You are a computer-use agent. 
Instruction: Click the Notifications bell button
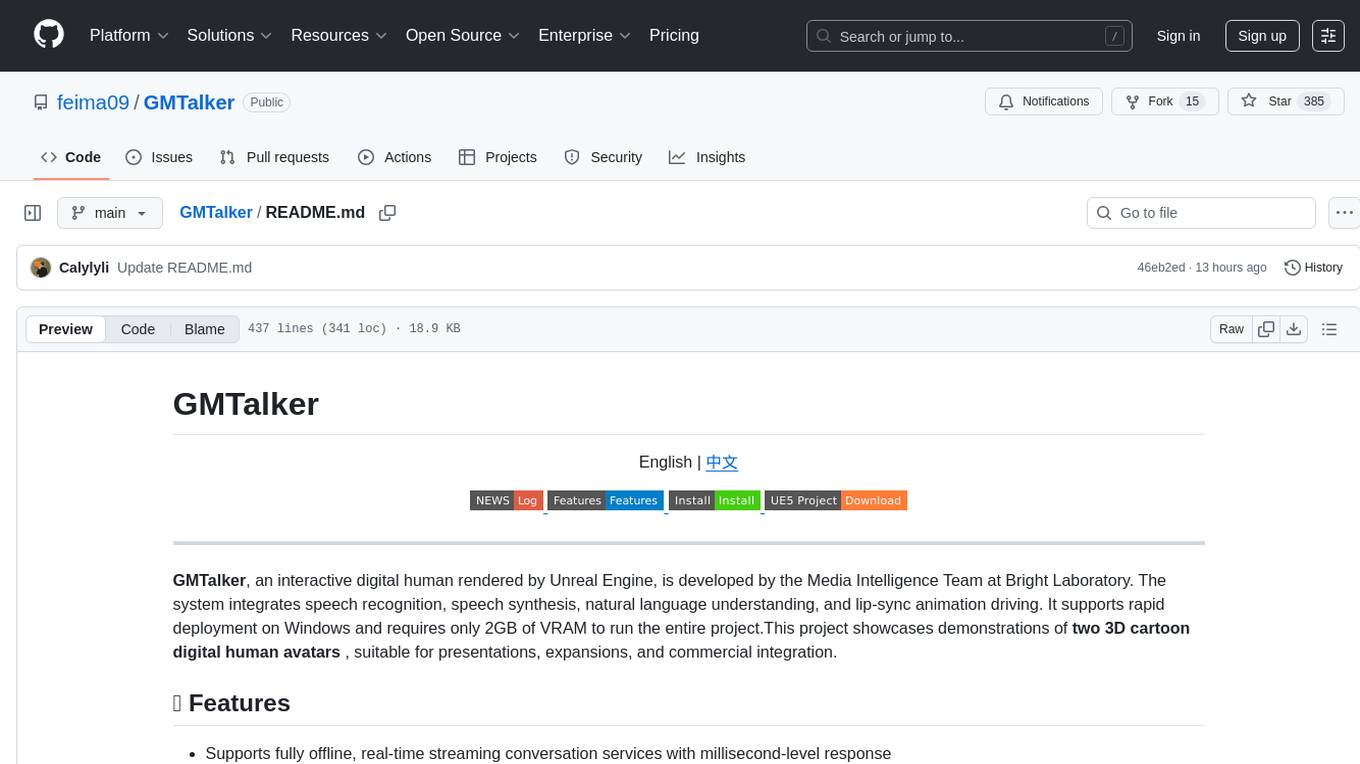(1044, 102)
